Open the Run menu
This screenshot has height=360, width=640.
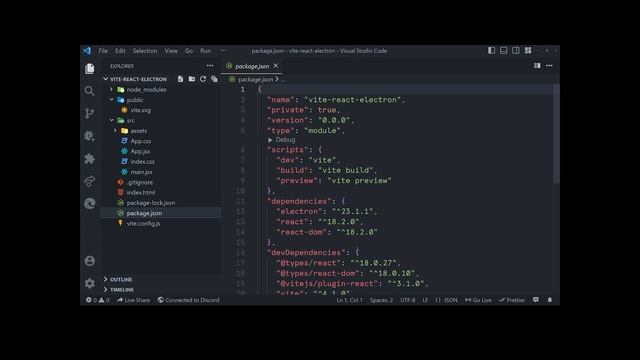pyautogui.click(x=206, y=51)
